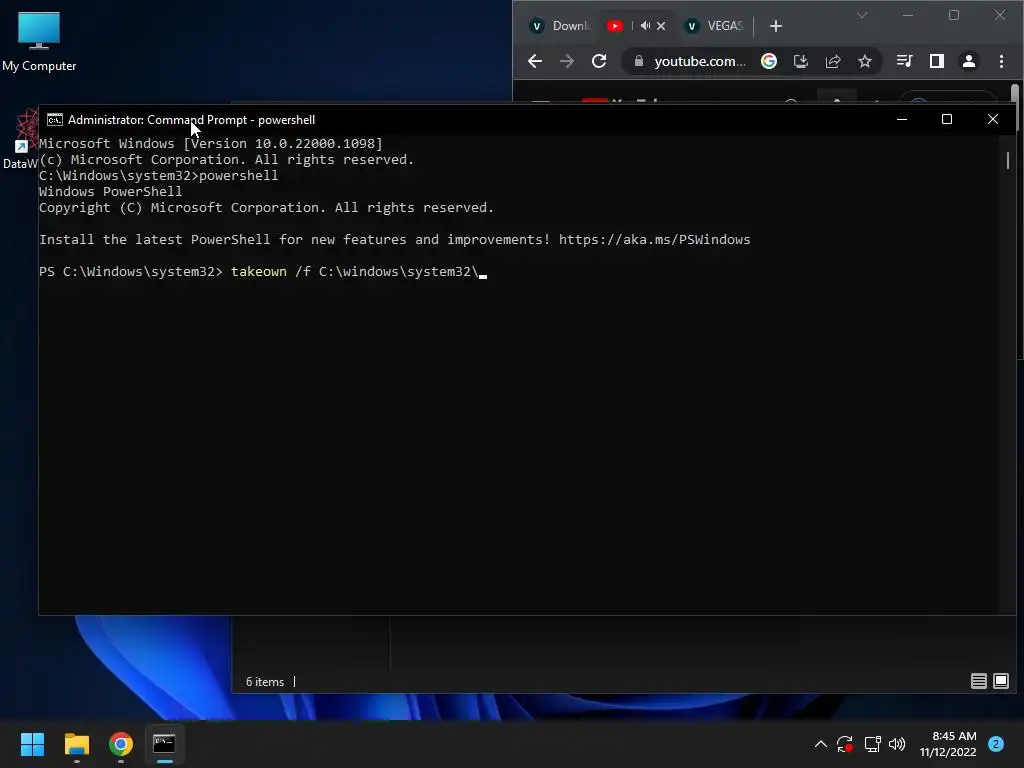Go forward in the Chrome browser
The image size is (1024, 768).
[x=567, y=61]
